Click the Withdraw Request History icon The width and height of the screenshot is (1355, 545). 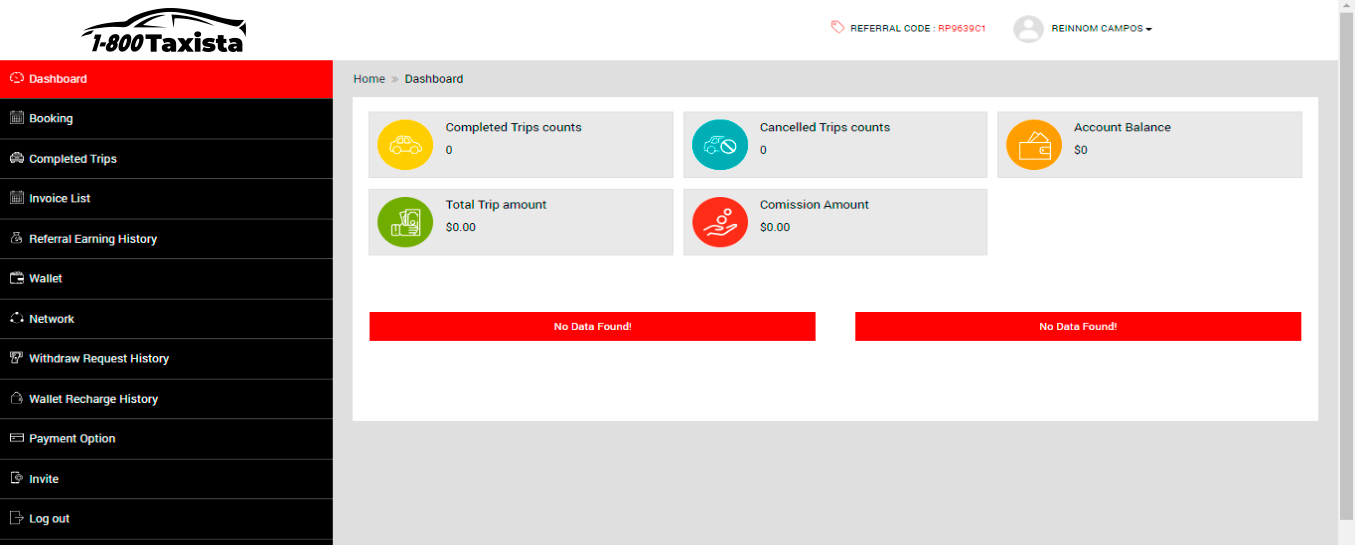(x=16, y=358)
